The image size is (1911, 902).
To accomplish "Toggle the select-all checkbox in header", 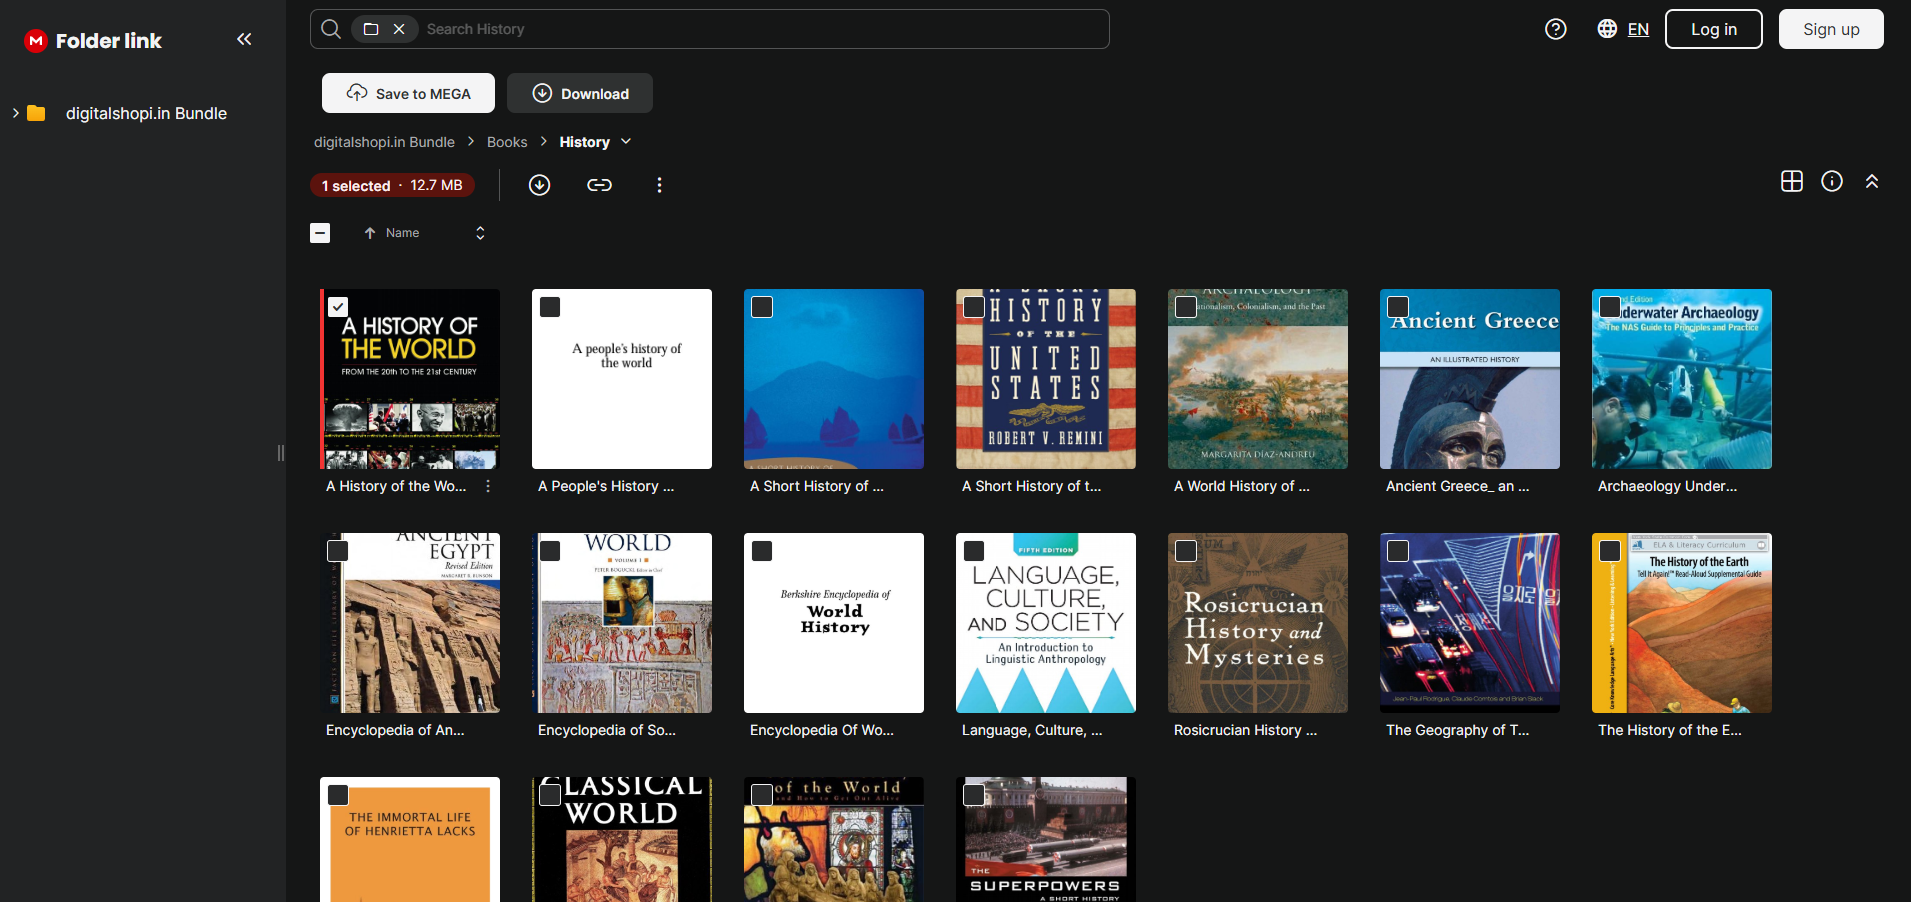I will [x=320, y=233].
